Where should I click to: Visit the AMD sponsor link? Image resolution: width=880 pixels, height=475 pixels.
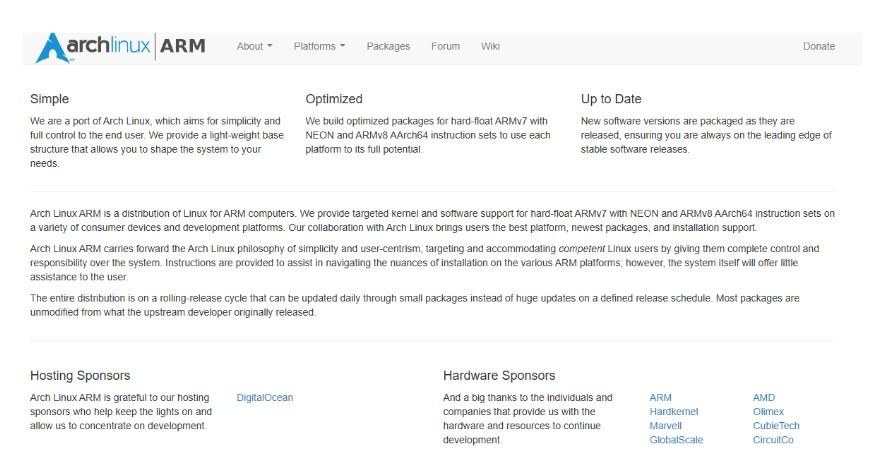click(x=763, y=398)
